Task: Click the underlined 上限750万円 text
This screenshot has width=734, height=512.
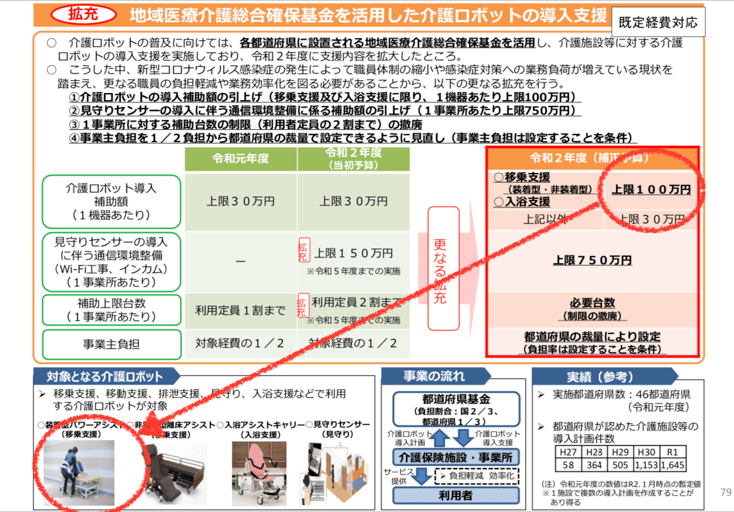Action: point(592,260)
